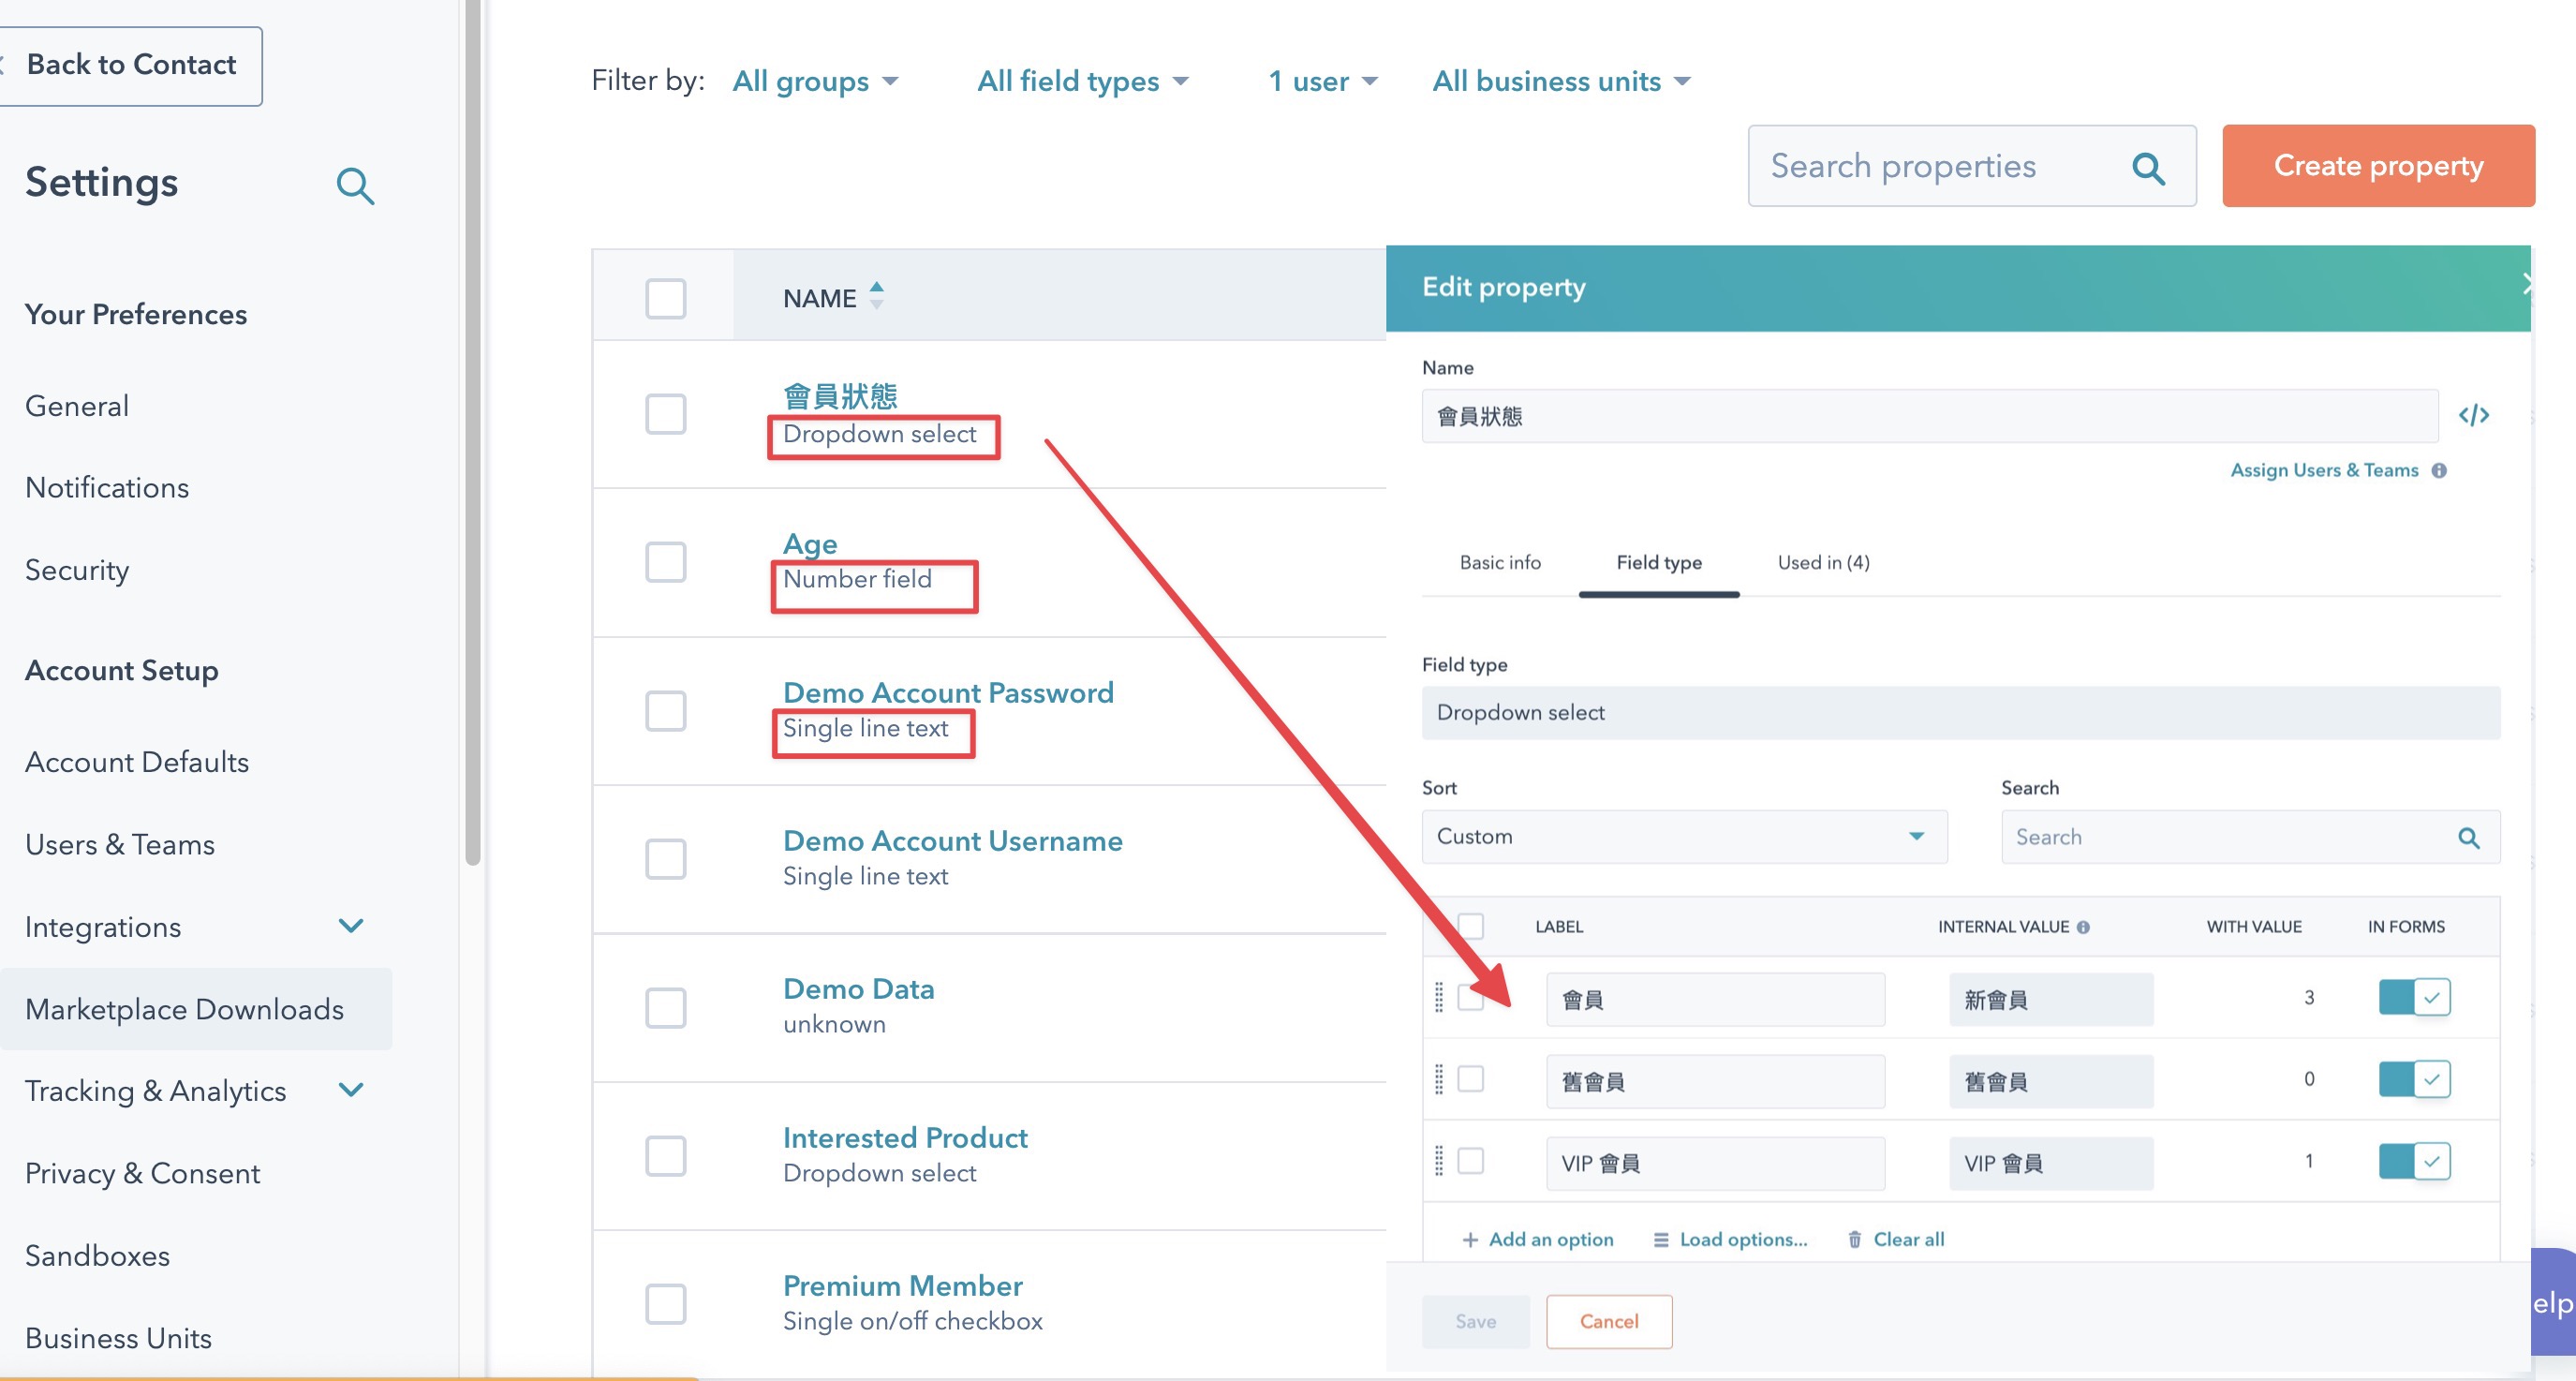Image resolution: width=2576 pixels, height=1381 pixels.
Task: Click the code icon beside Name field
Action: (2473, 415)
